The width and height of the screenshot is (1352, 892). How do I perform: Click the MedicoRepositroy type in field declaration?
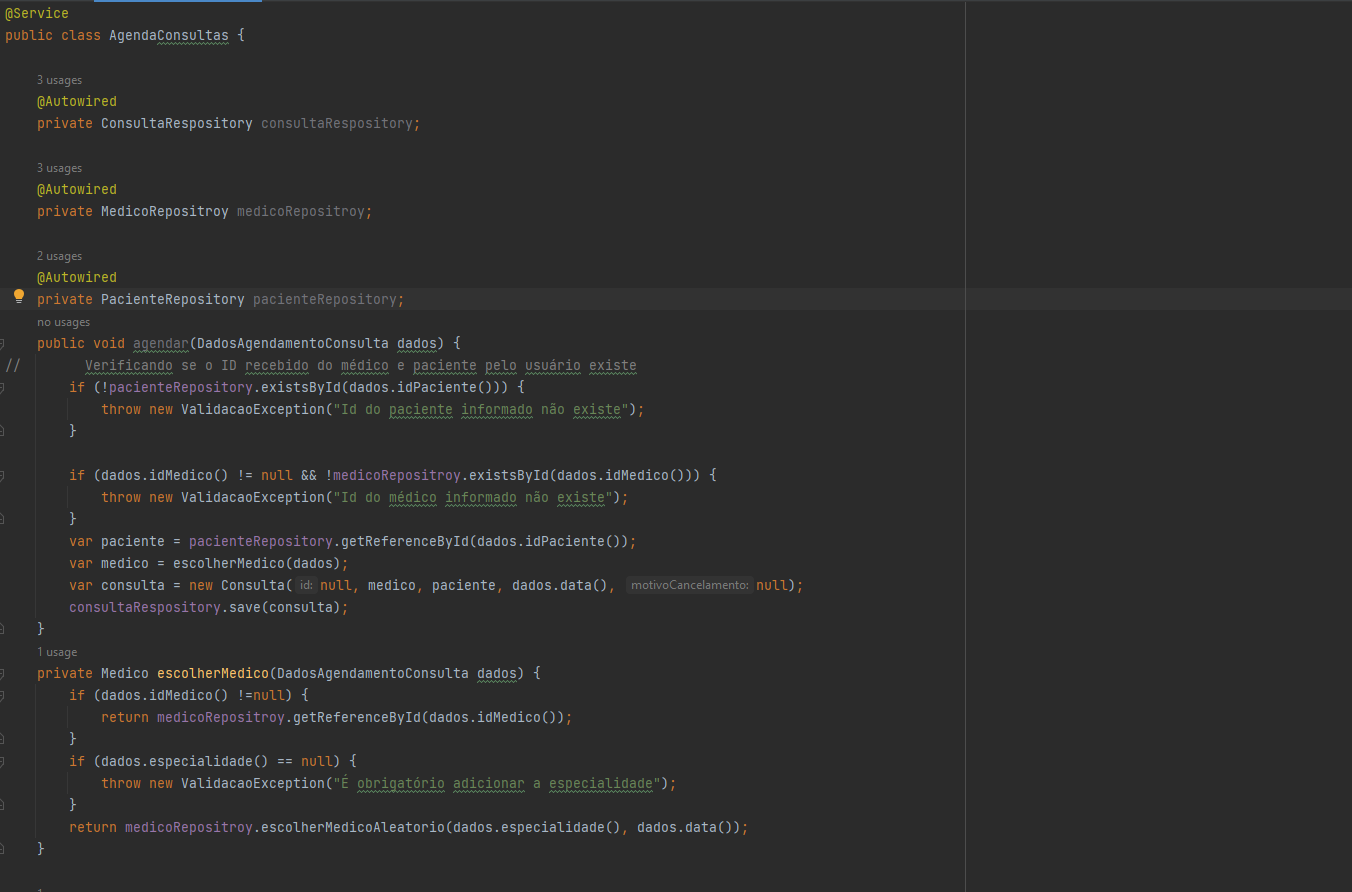(165, 211)
